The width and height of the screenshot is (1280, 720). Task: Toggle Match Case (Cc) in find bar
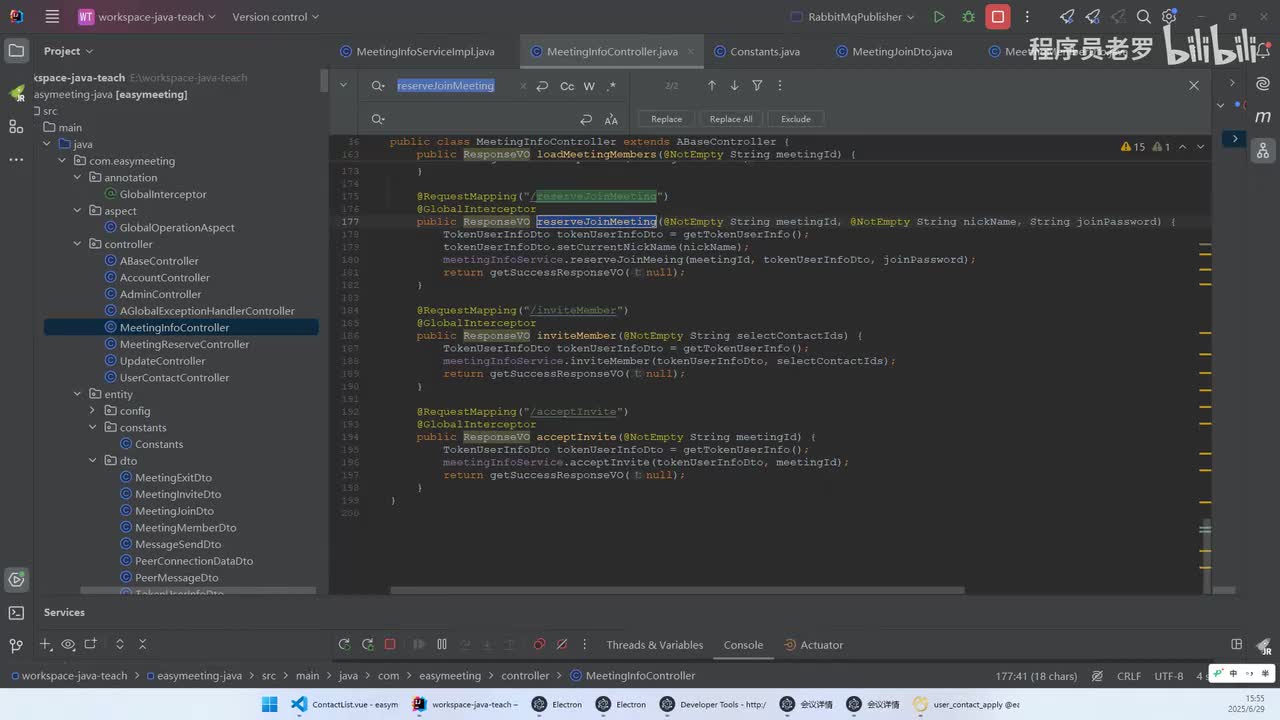click(x=567, y=86)
